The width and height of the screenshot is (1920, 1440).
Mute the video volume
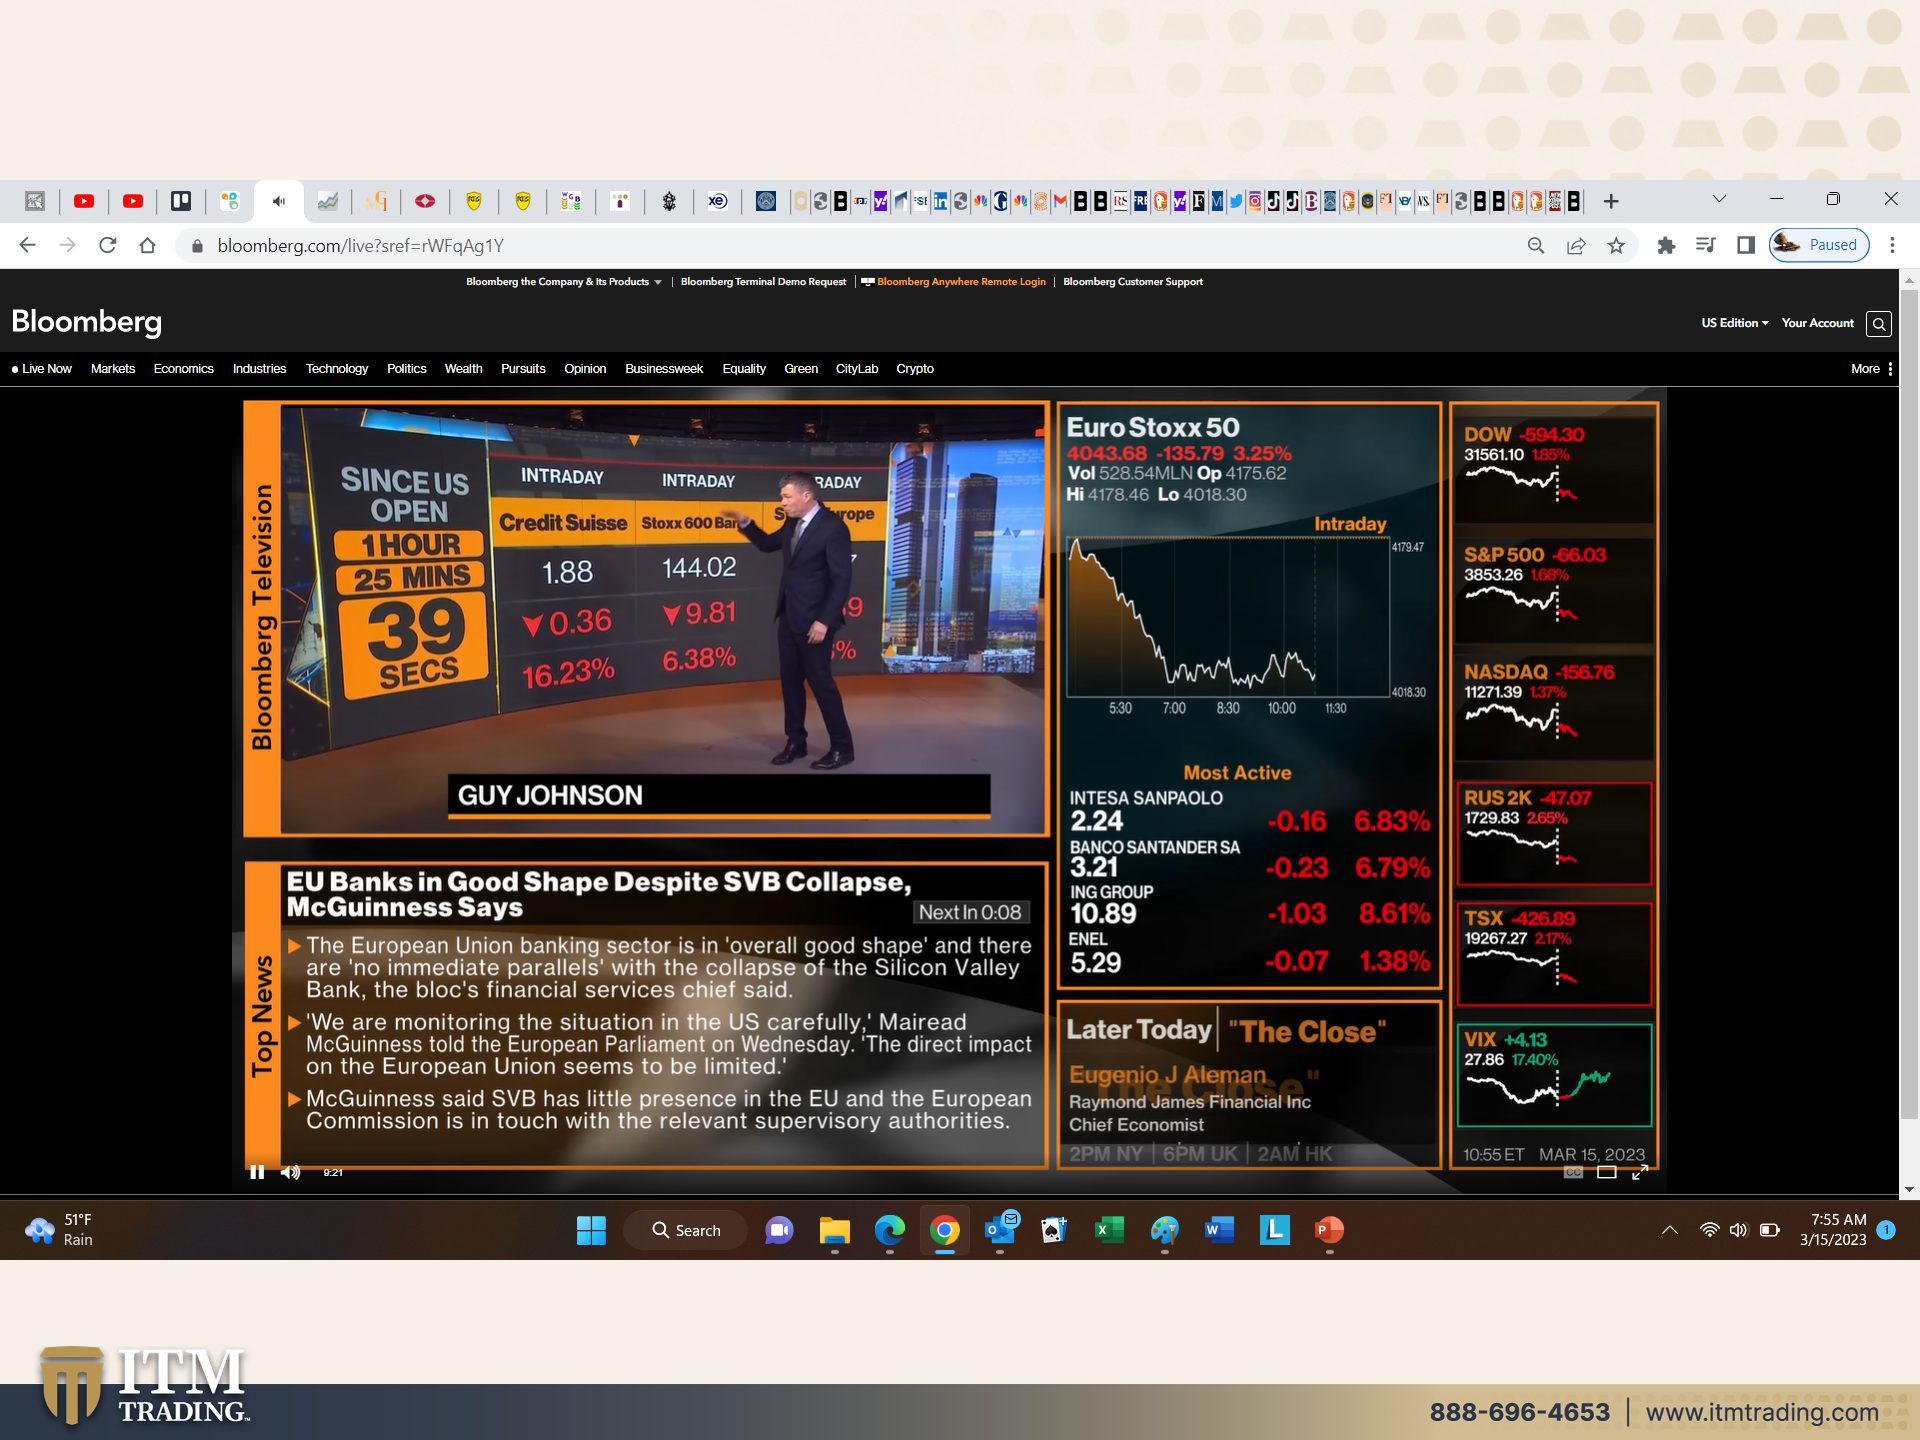coord(290,1172)
